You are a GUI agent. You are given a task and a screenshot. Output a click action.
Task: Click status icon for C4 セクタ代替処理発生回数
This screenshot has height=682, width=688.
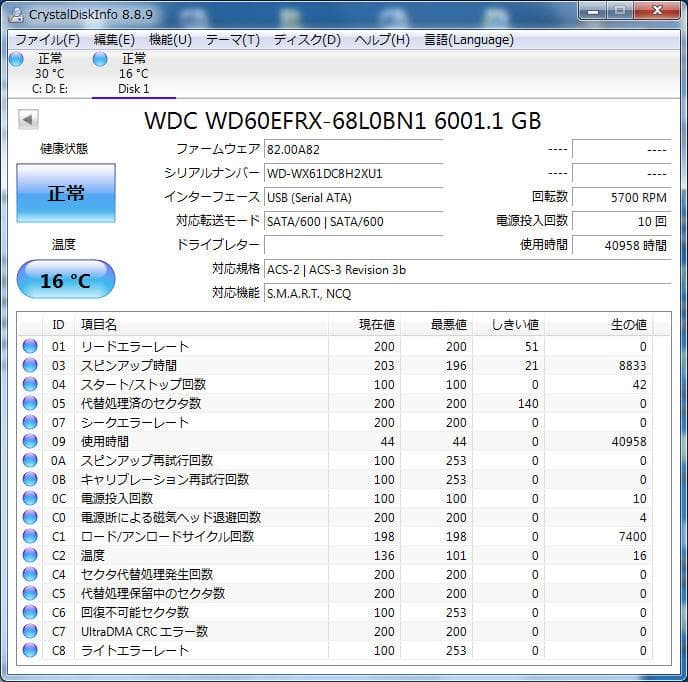point(30,574)
